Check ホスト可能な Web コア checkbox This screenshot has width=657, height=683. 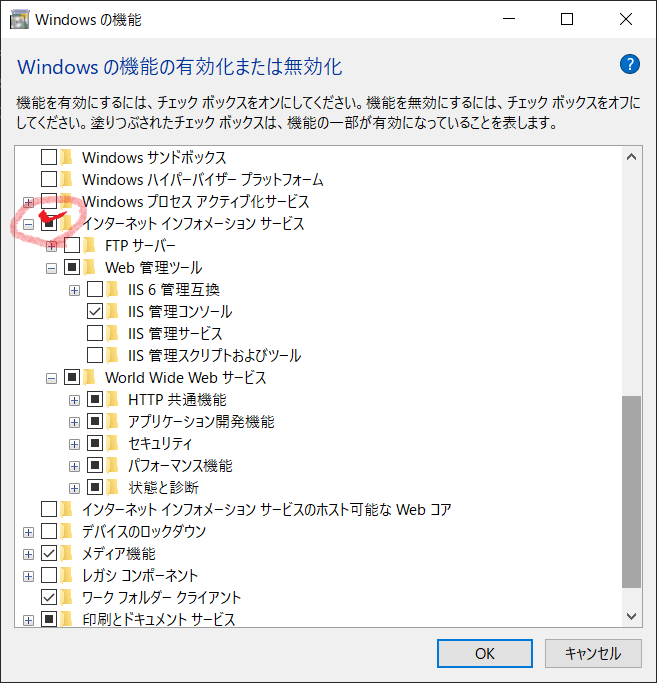point(49,509)
